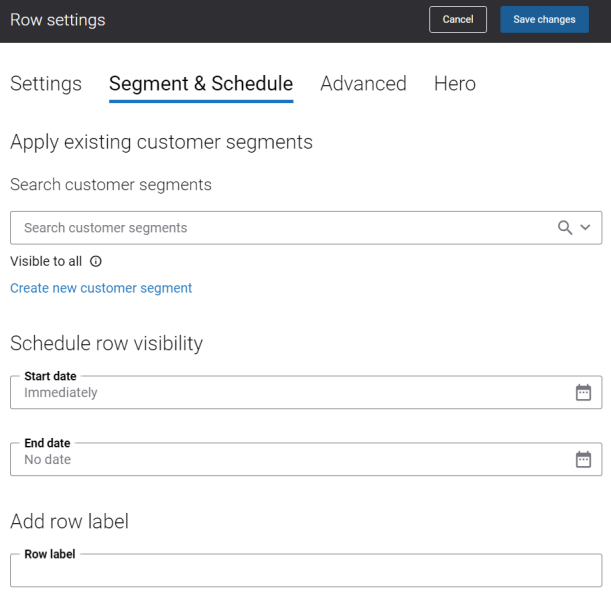This screenshot has width=611, height=600.
Task: Click the search magnifier icon in segments field
Action: (565, 228)
